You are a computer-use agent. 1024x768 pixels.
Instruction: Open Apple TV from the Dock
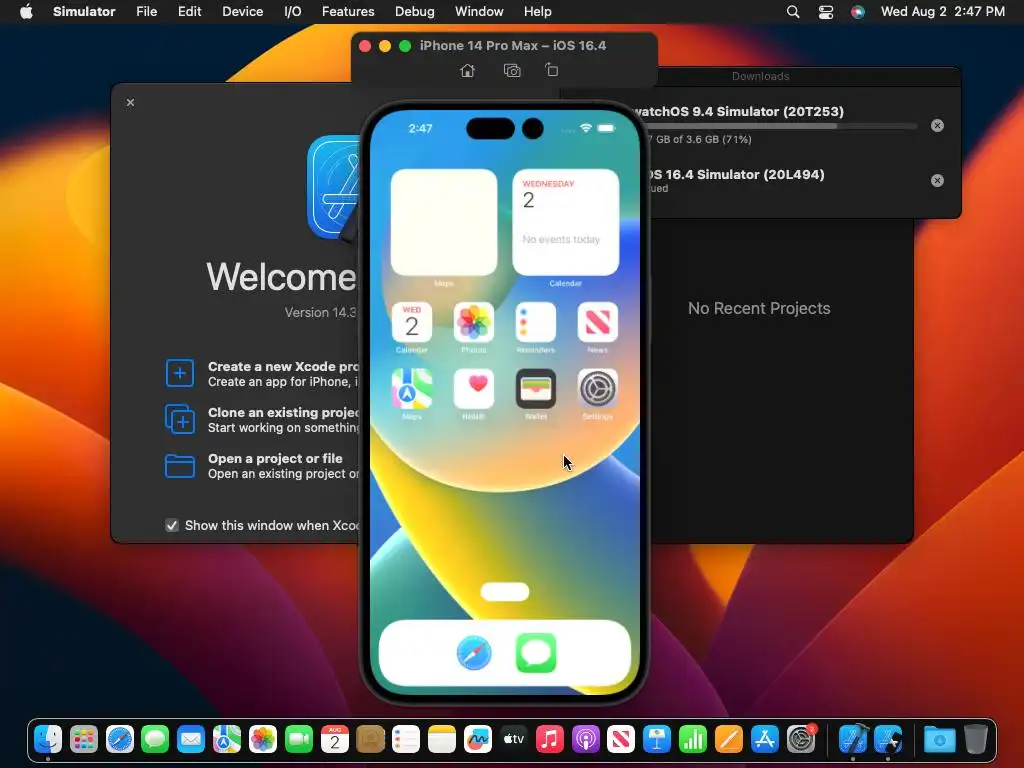pyautogui.click(x=513, y=739)
